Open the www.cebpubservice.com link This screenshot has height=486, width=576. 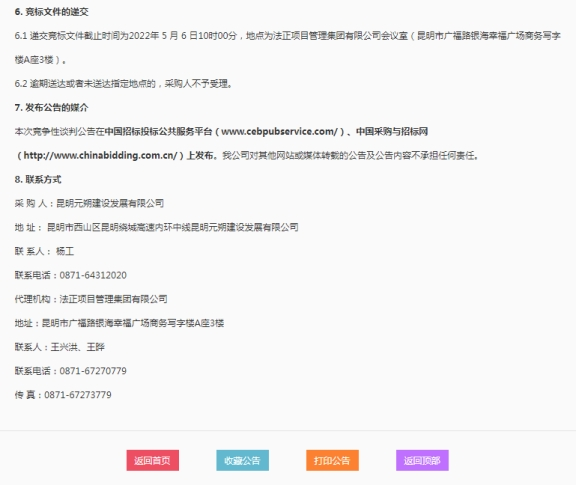pyautogui.click(x=279, y=132)
